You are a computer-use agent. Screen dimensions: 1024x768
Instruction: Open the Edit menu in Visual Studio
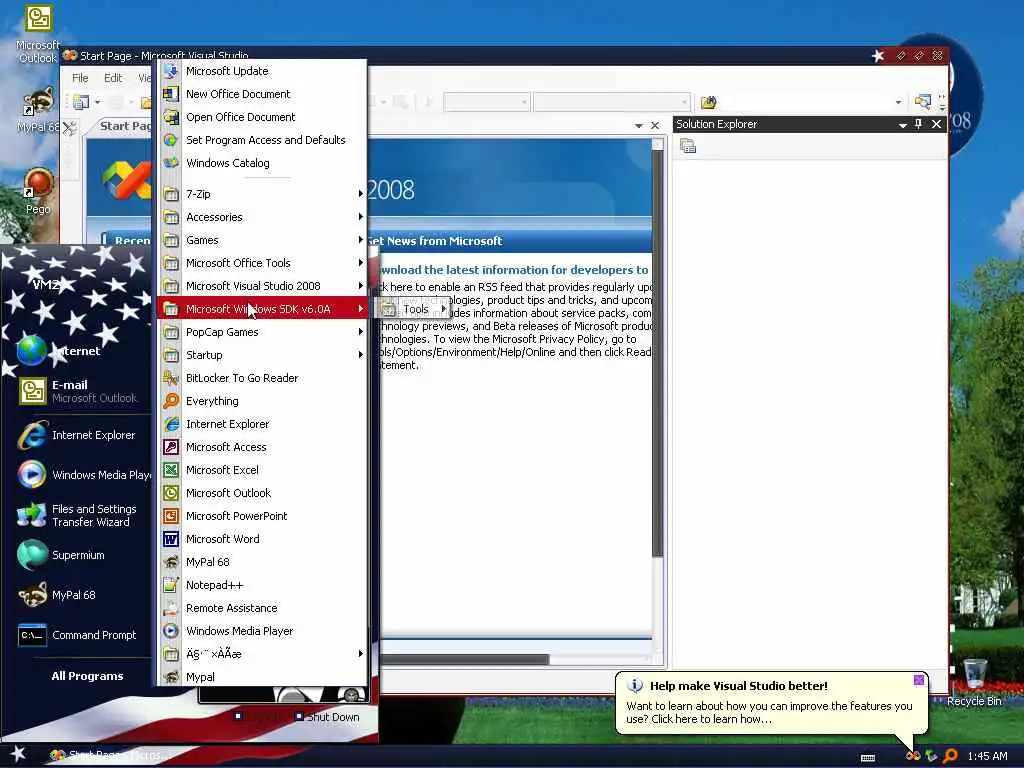coord(113,78)
